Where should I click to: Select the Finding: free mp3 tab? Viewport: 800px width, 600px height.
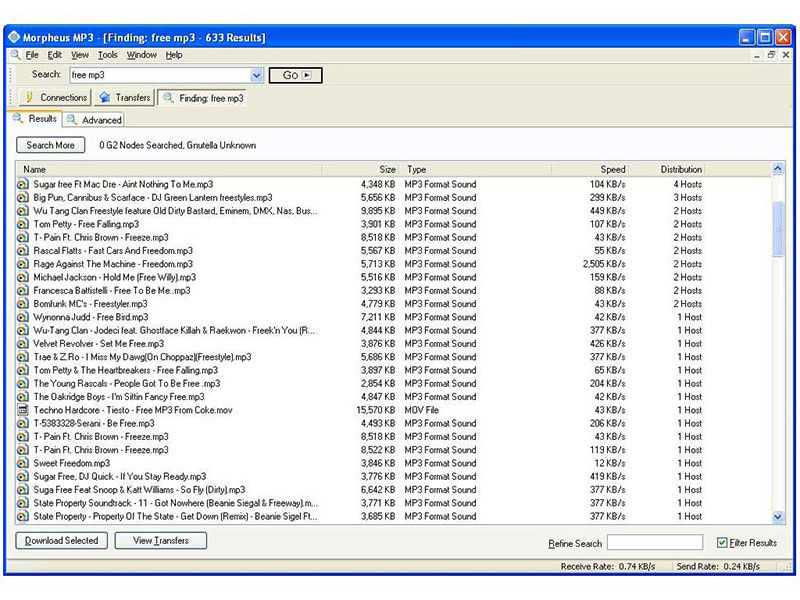(x=203, y=97)
